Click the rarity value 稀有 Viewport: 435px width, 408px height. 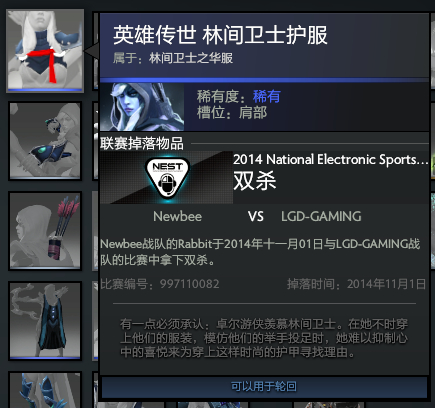(x=267, y=97)
